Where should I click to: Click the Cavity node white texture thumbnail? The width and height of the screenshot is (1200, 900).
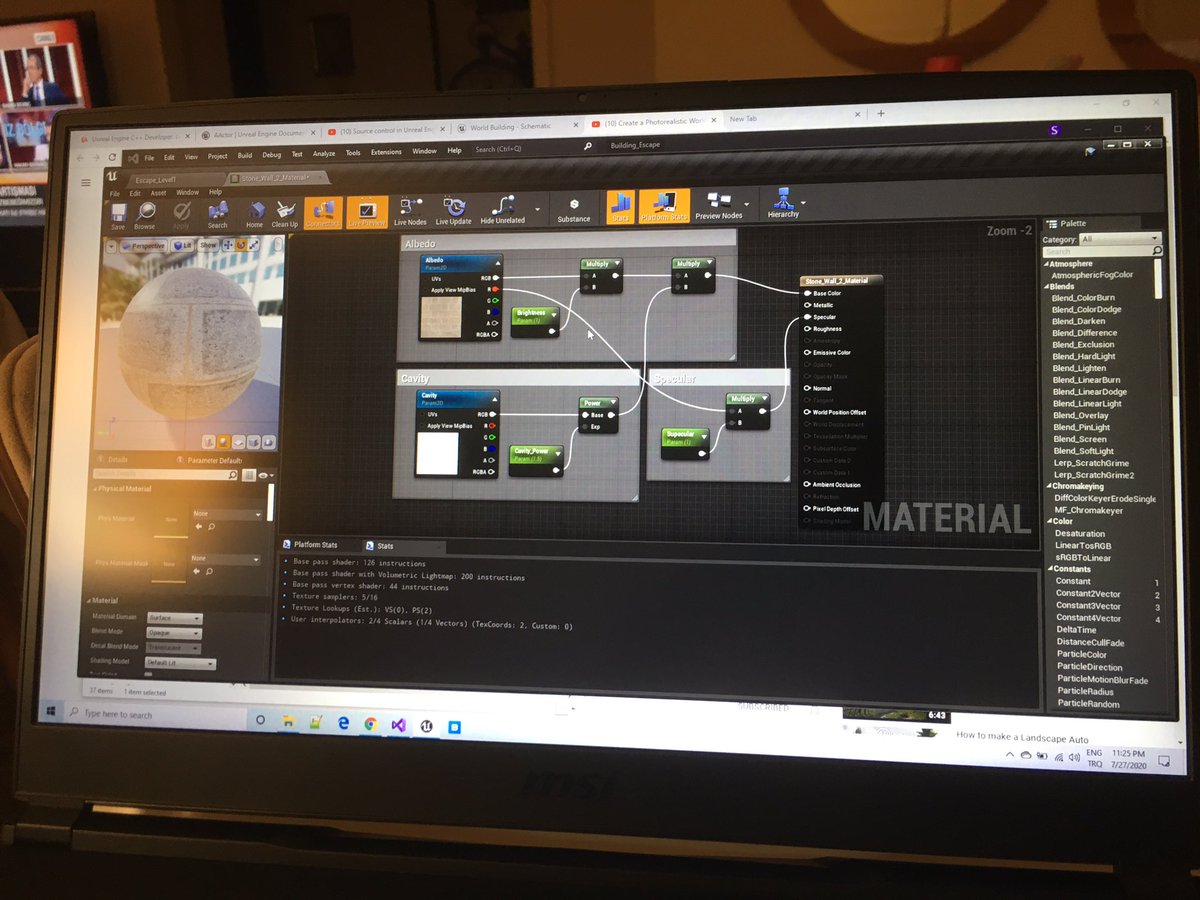tap(438, 453)
